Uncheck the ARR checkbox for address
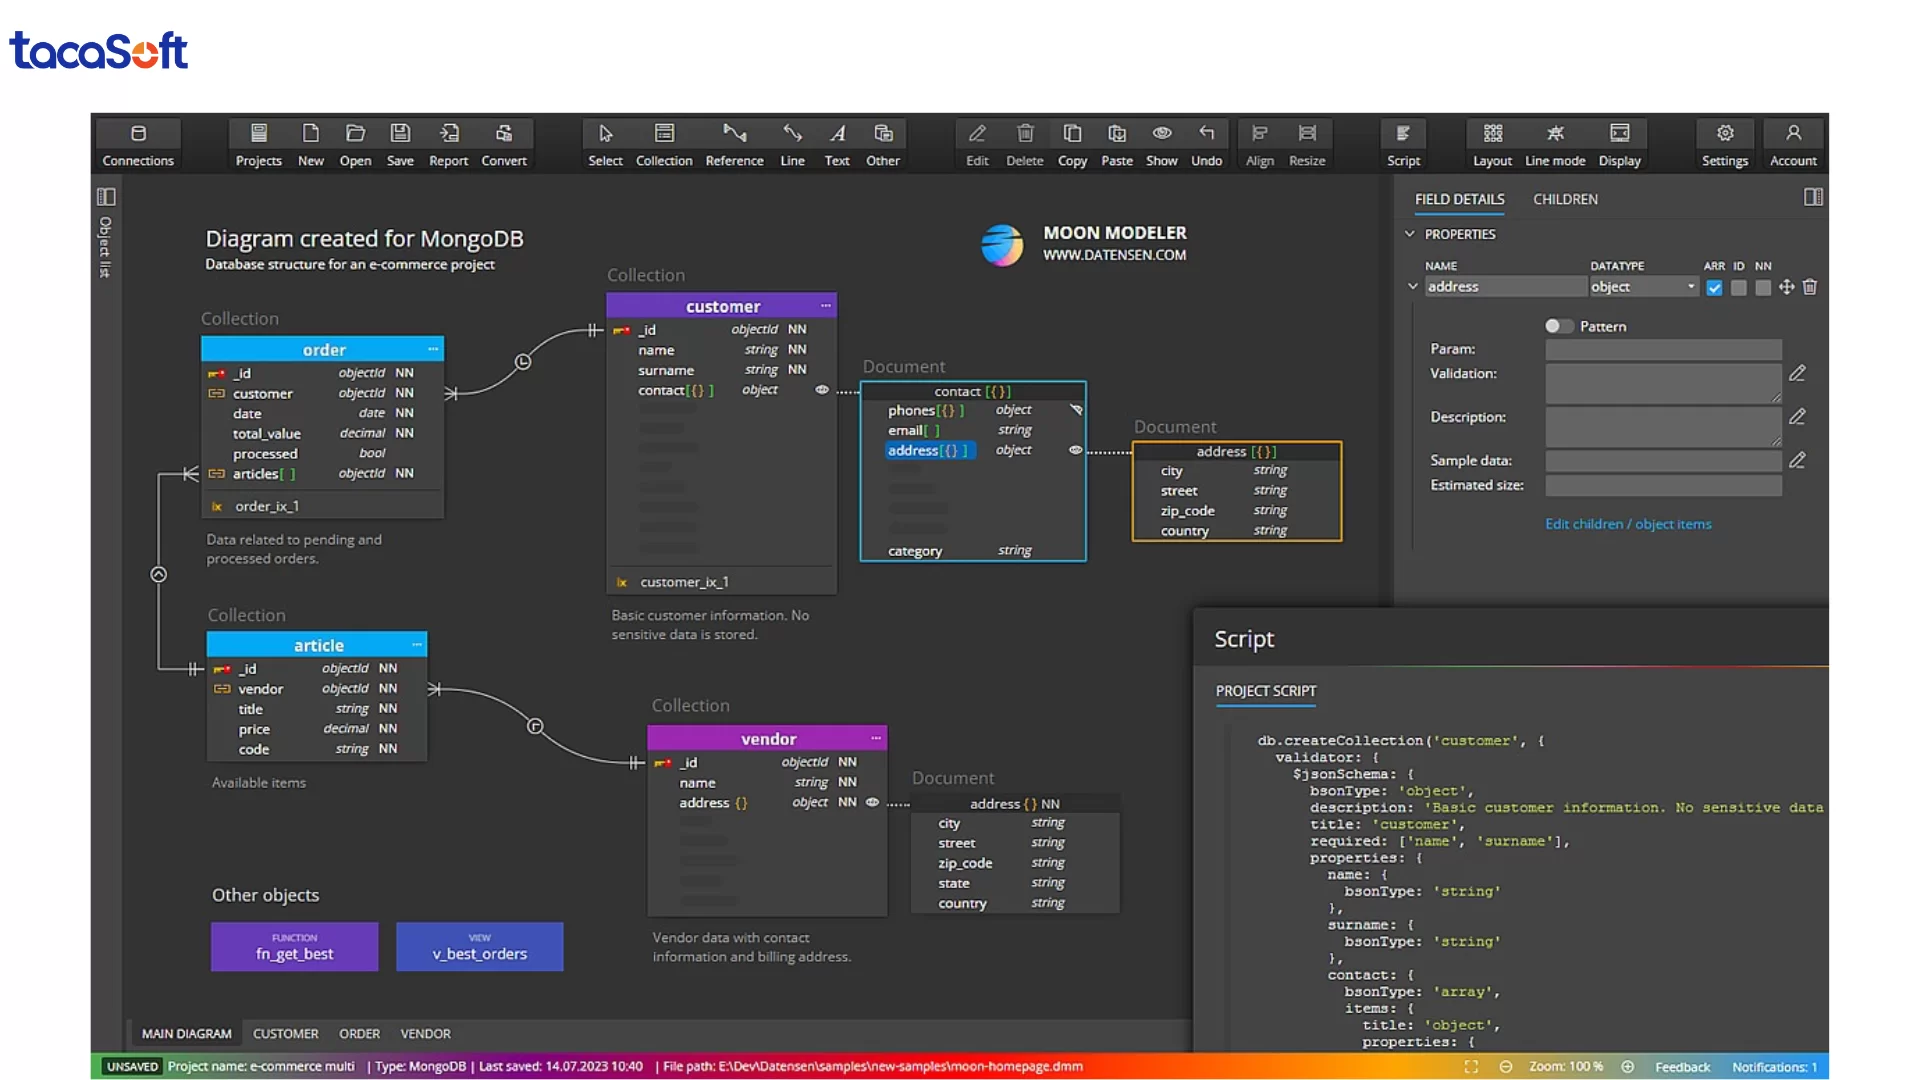This screenshot has width=1920, height=1080. point(1714,288)
